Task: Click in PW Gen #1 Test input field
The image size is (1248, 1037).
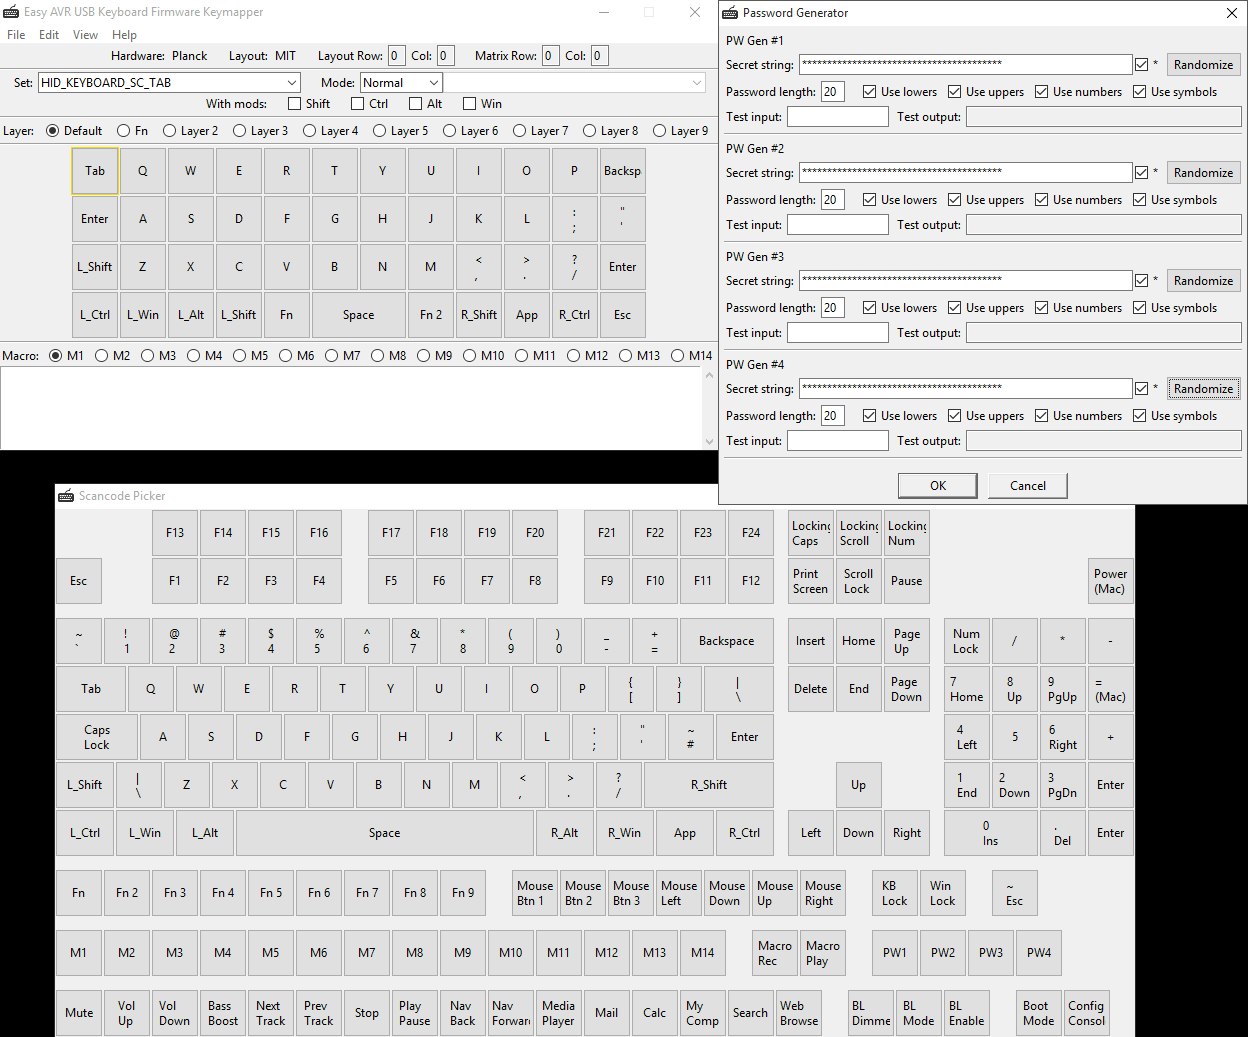Action: (837, 117)
